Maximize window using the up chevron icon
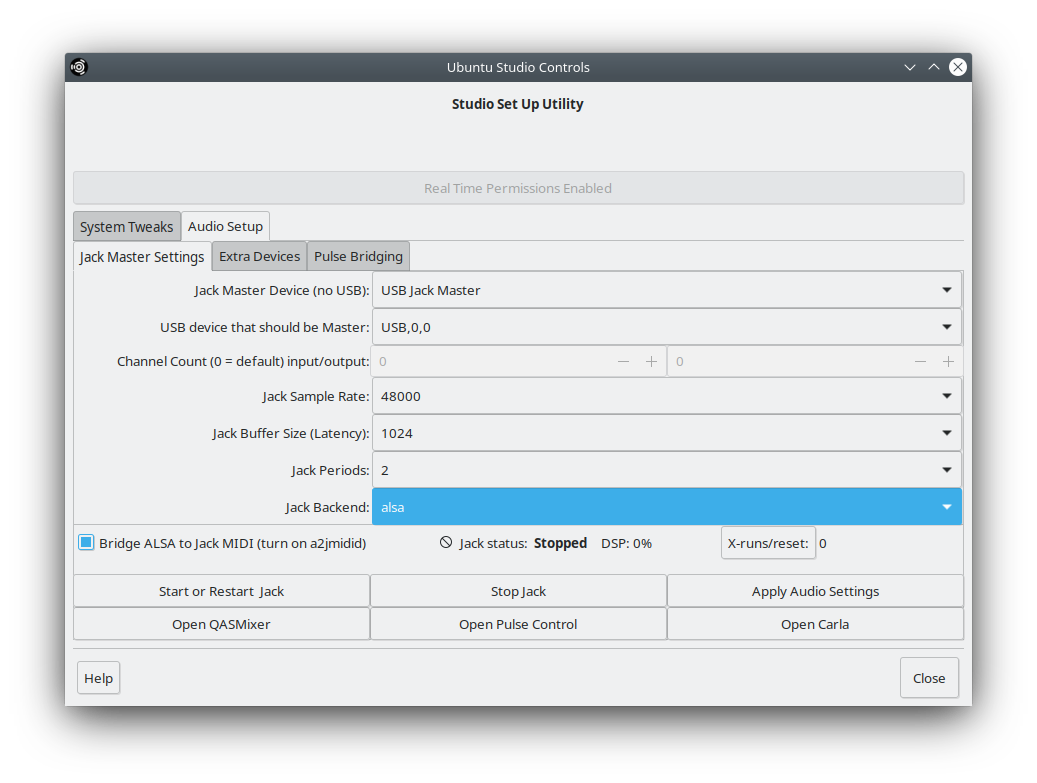Screen dimensions: 1037x783 tap(933, 67)
